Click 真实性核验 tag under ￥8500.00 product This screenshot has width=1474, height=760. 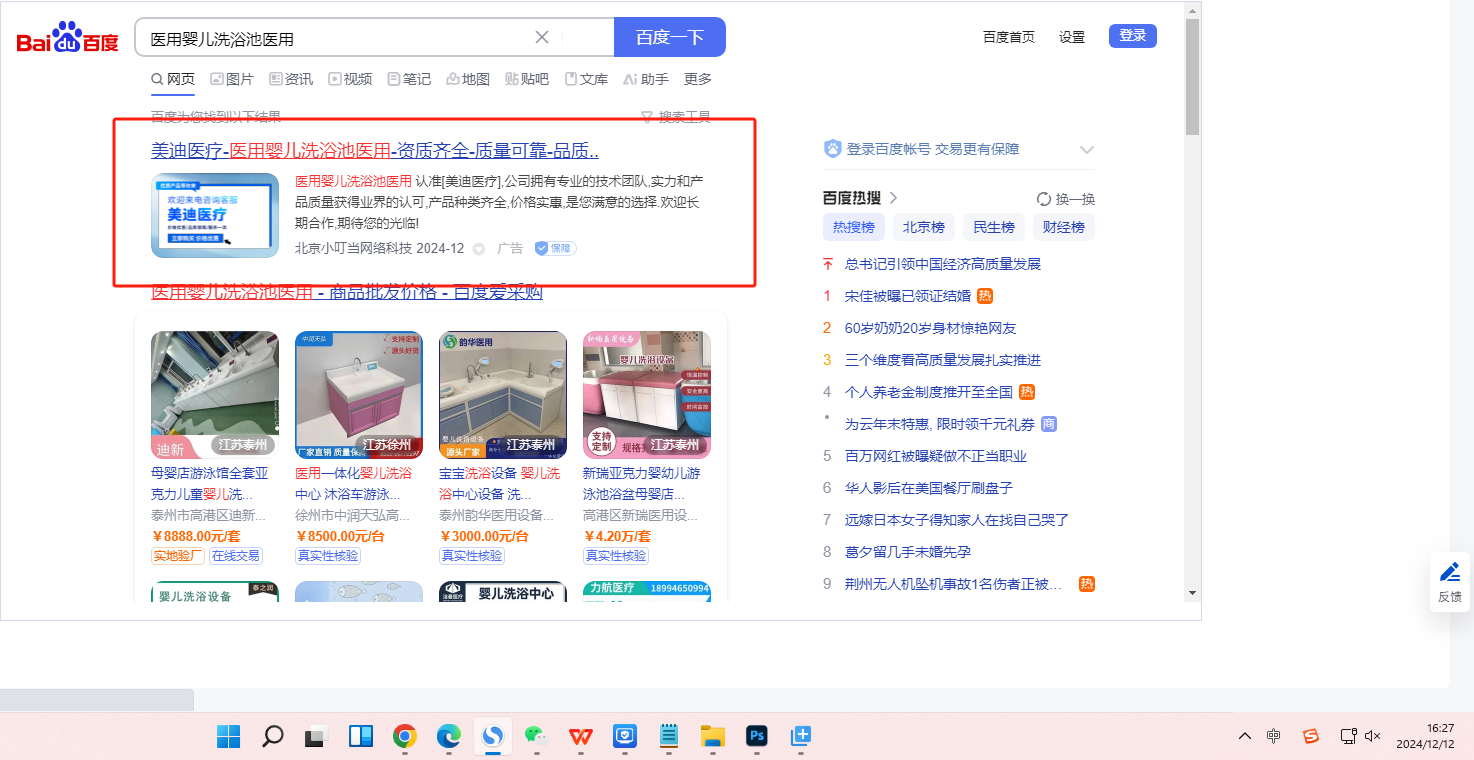pos(328,556)
